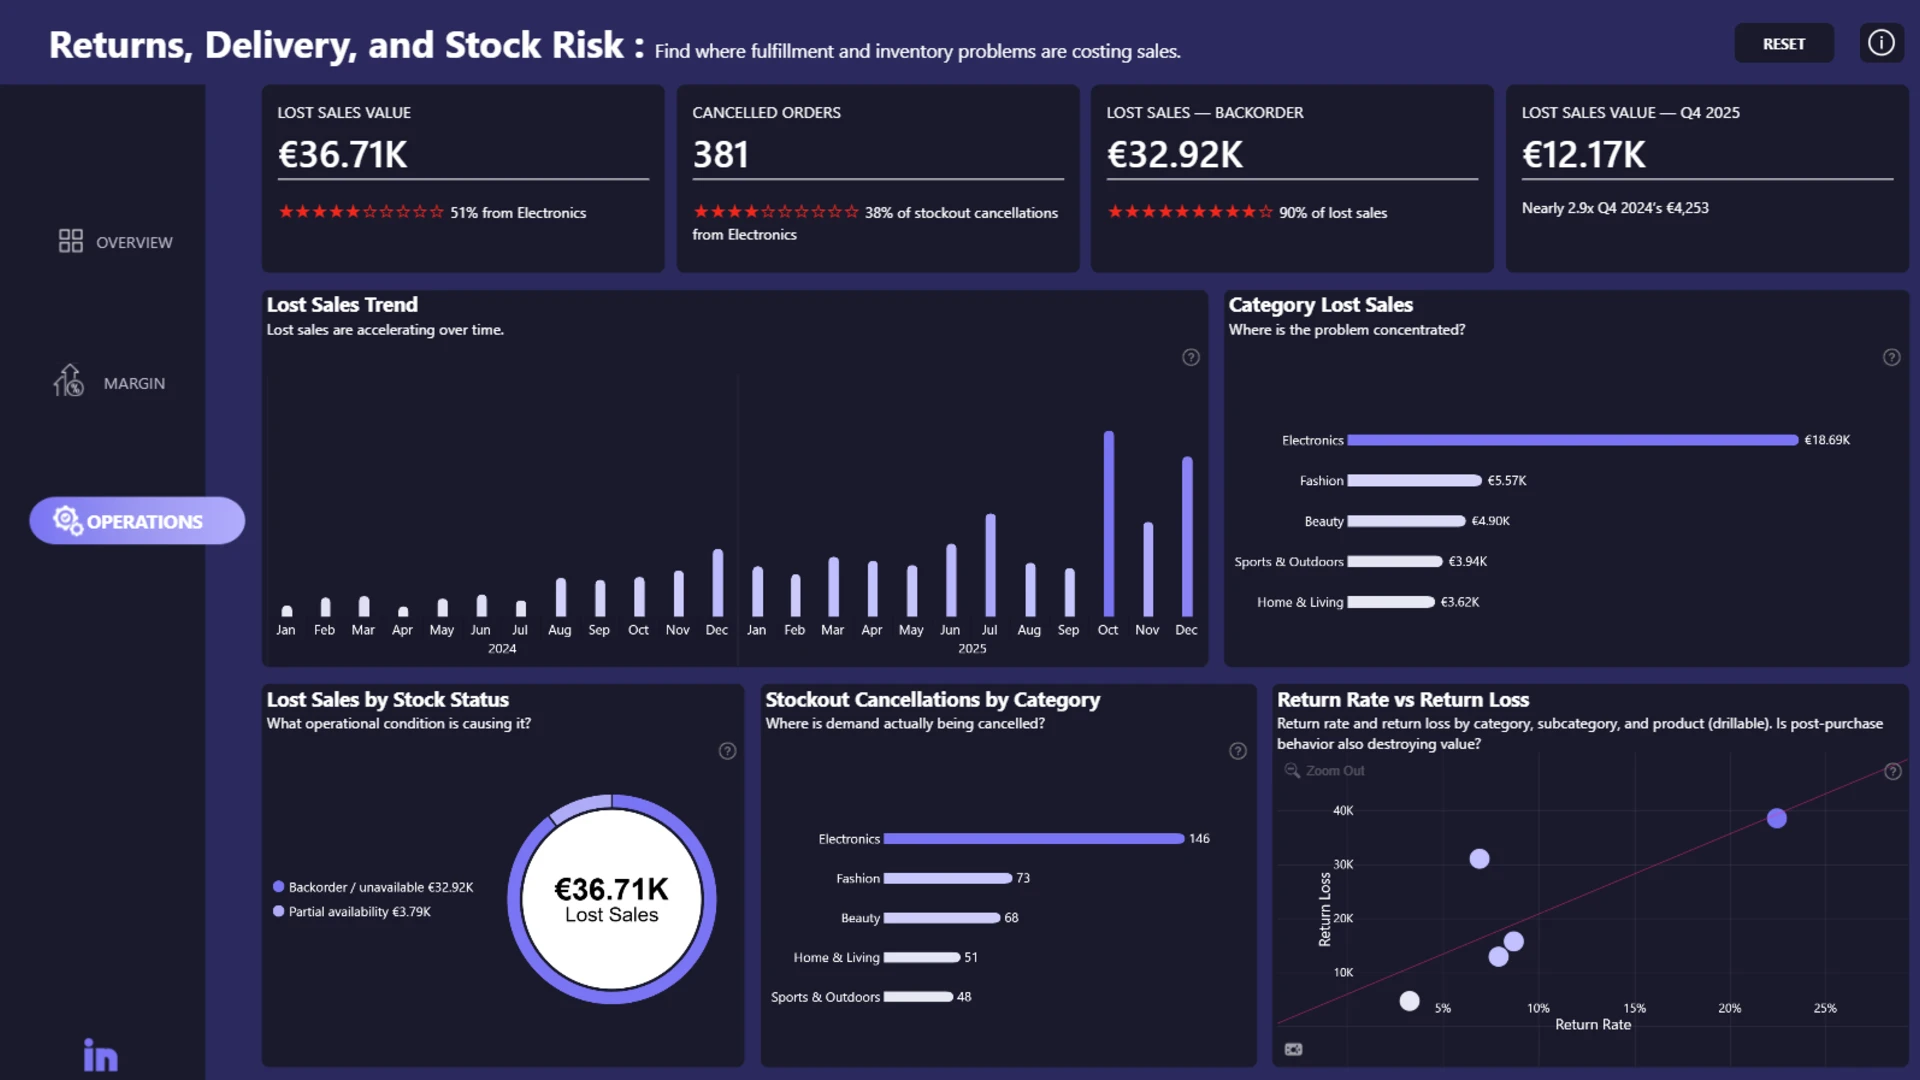Select December 2024 bar in trend chart
This screenshot has width=1920, height=1080.
717,583
